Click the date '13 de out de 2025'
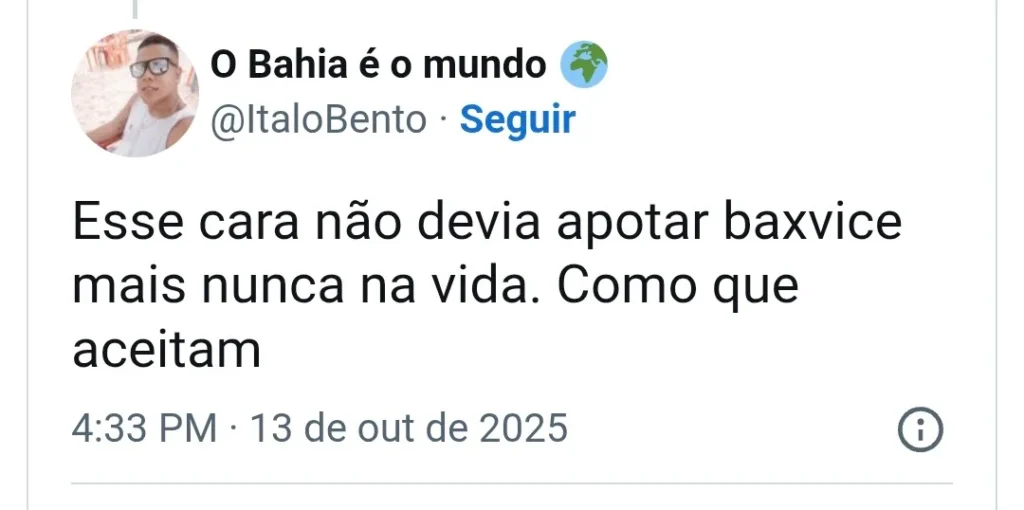 pyautogui.click(x=408, y=429)
